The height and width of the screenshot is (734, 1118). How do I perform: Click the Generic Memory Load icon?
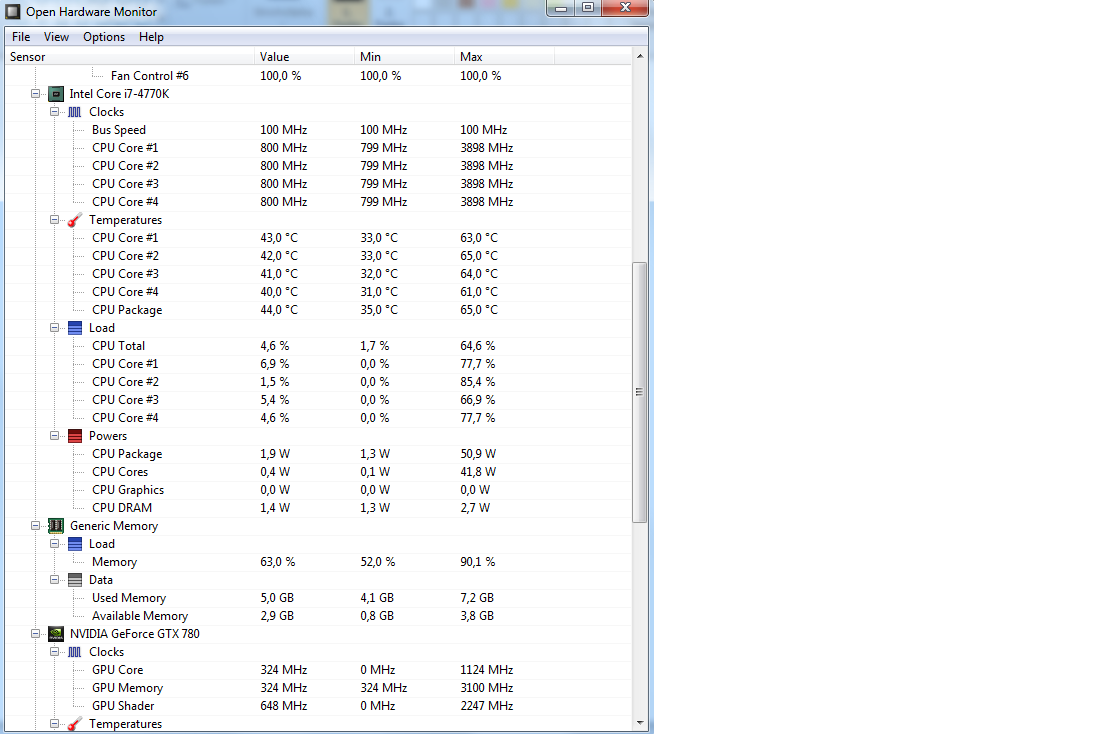75,544
